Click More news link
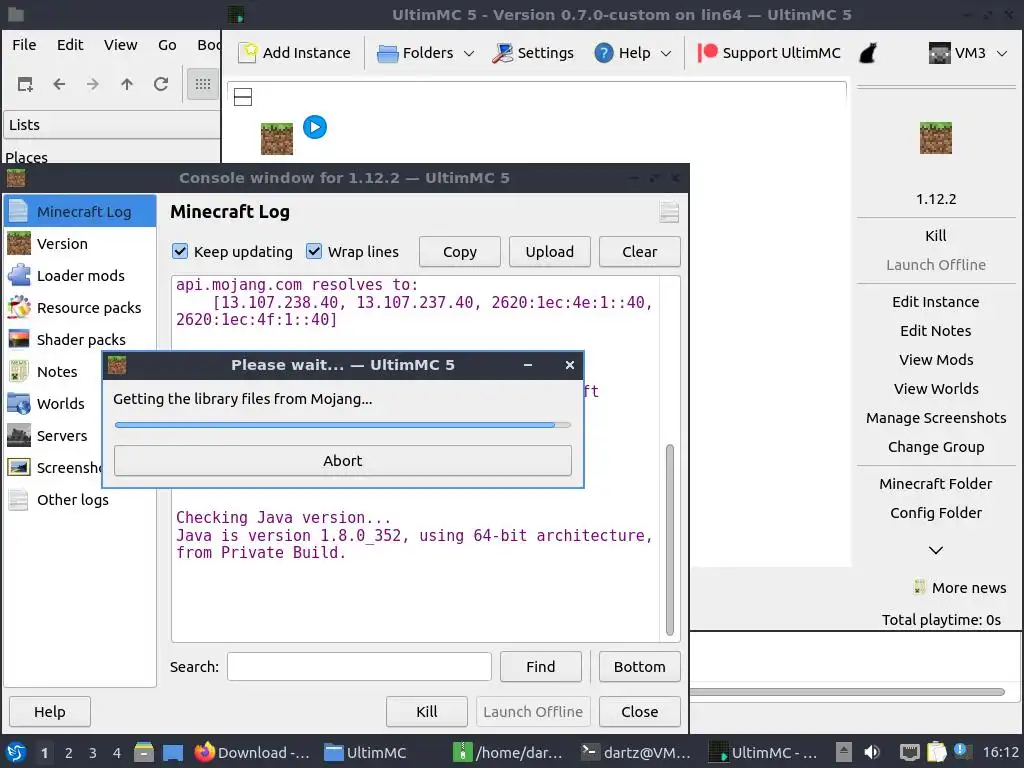 click(960, 588)
